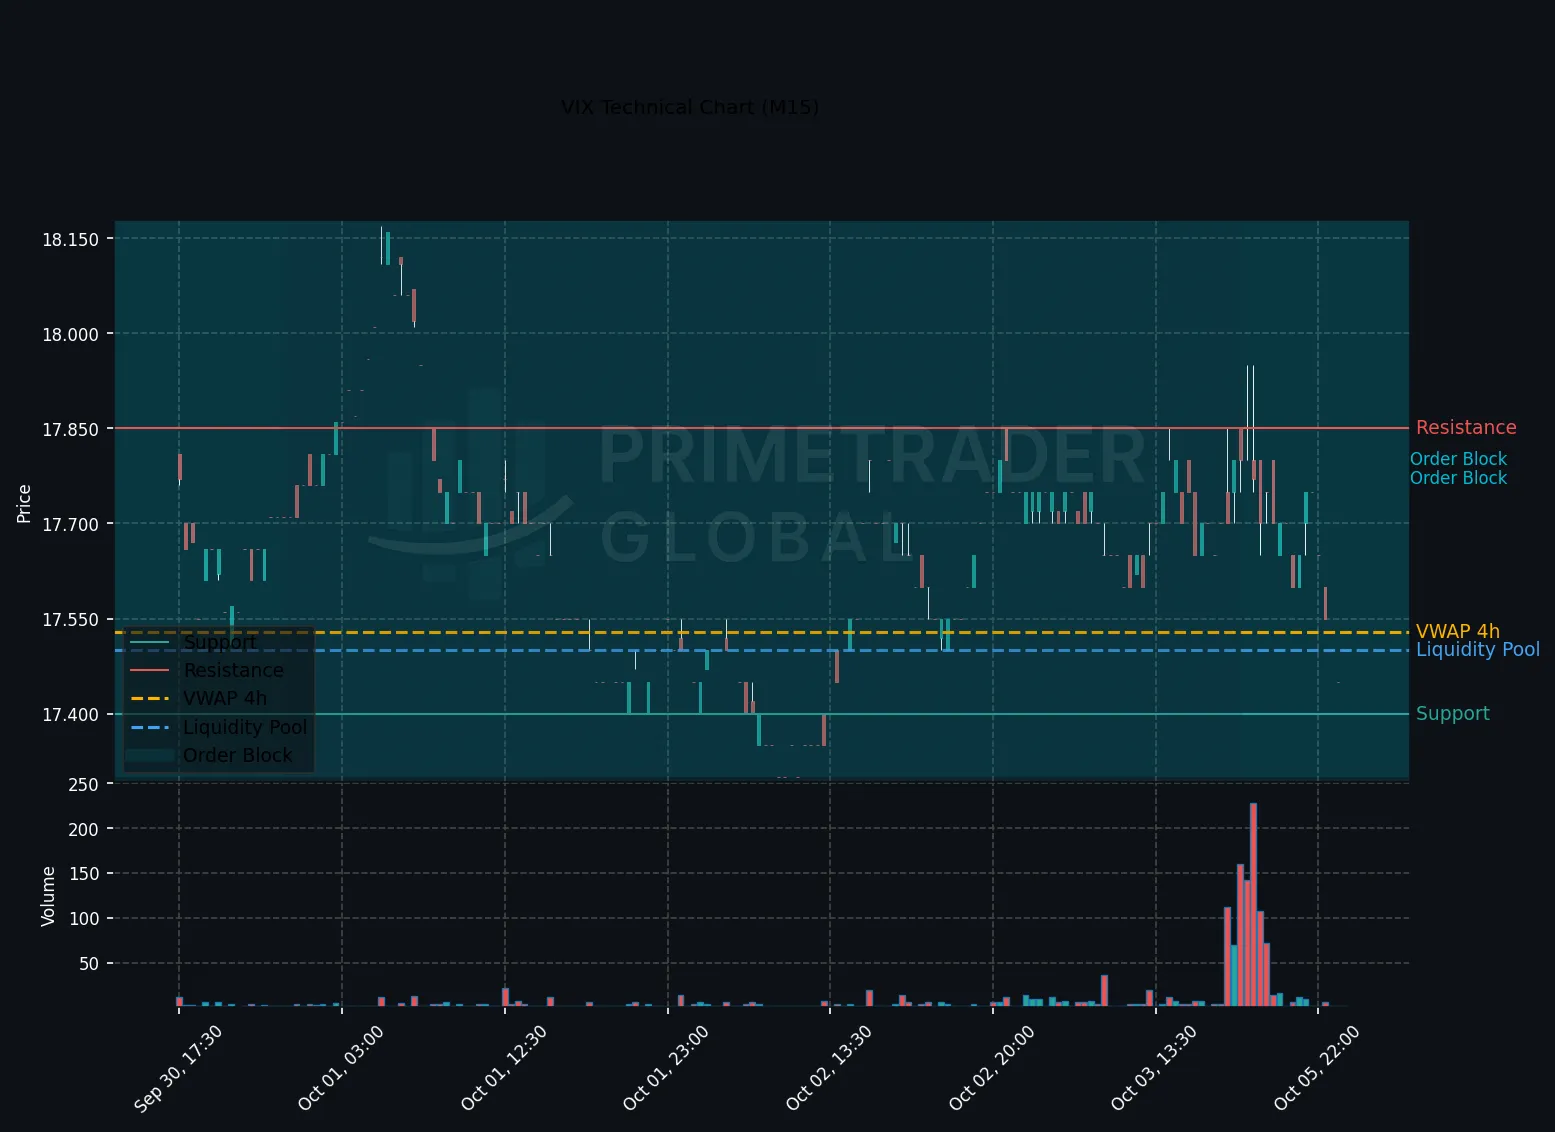Select the Volume axis title
Image resolution: width=1555 pixels, height=1132 pixels.
48,896
